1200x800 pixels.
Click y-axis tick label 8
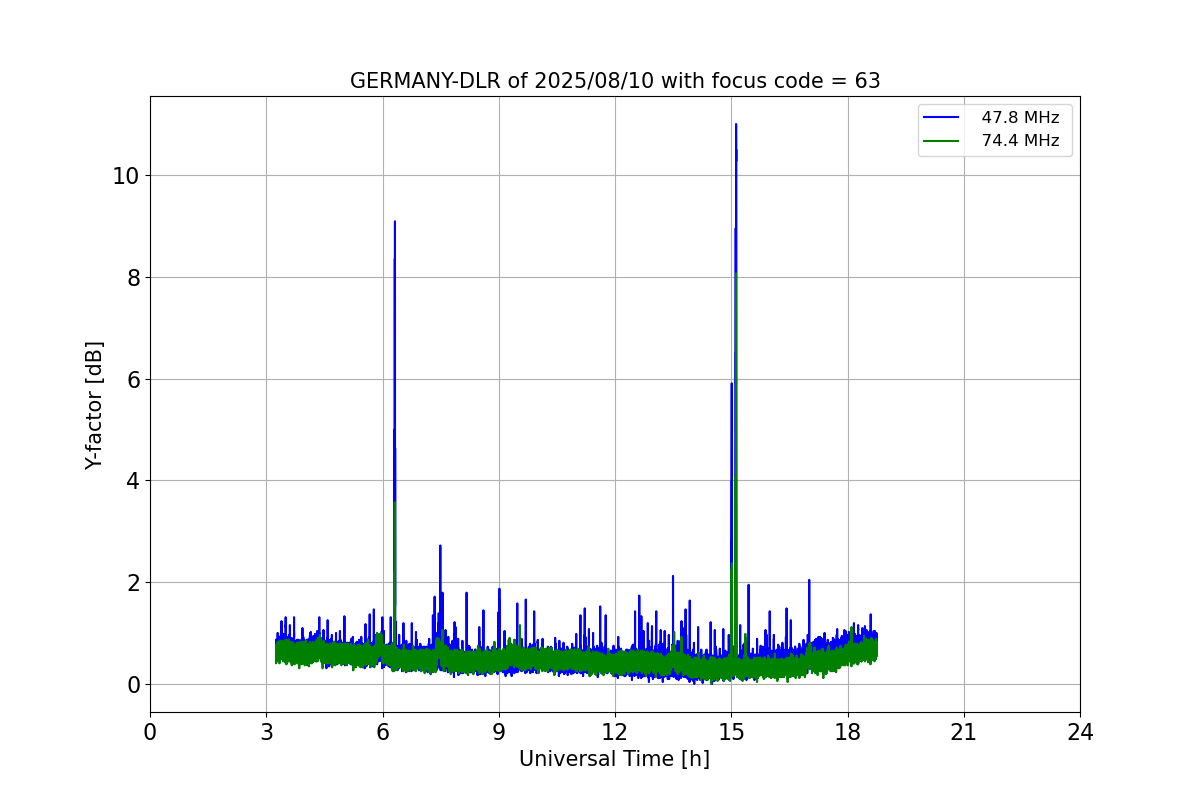click(x=132, y=278)
